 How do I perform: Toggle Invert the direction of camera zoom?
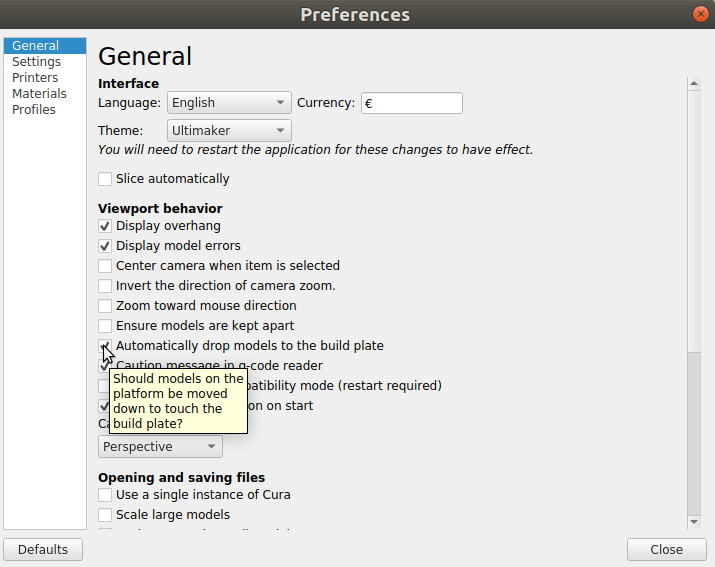(105, 286)
